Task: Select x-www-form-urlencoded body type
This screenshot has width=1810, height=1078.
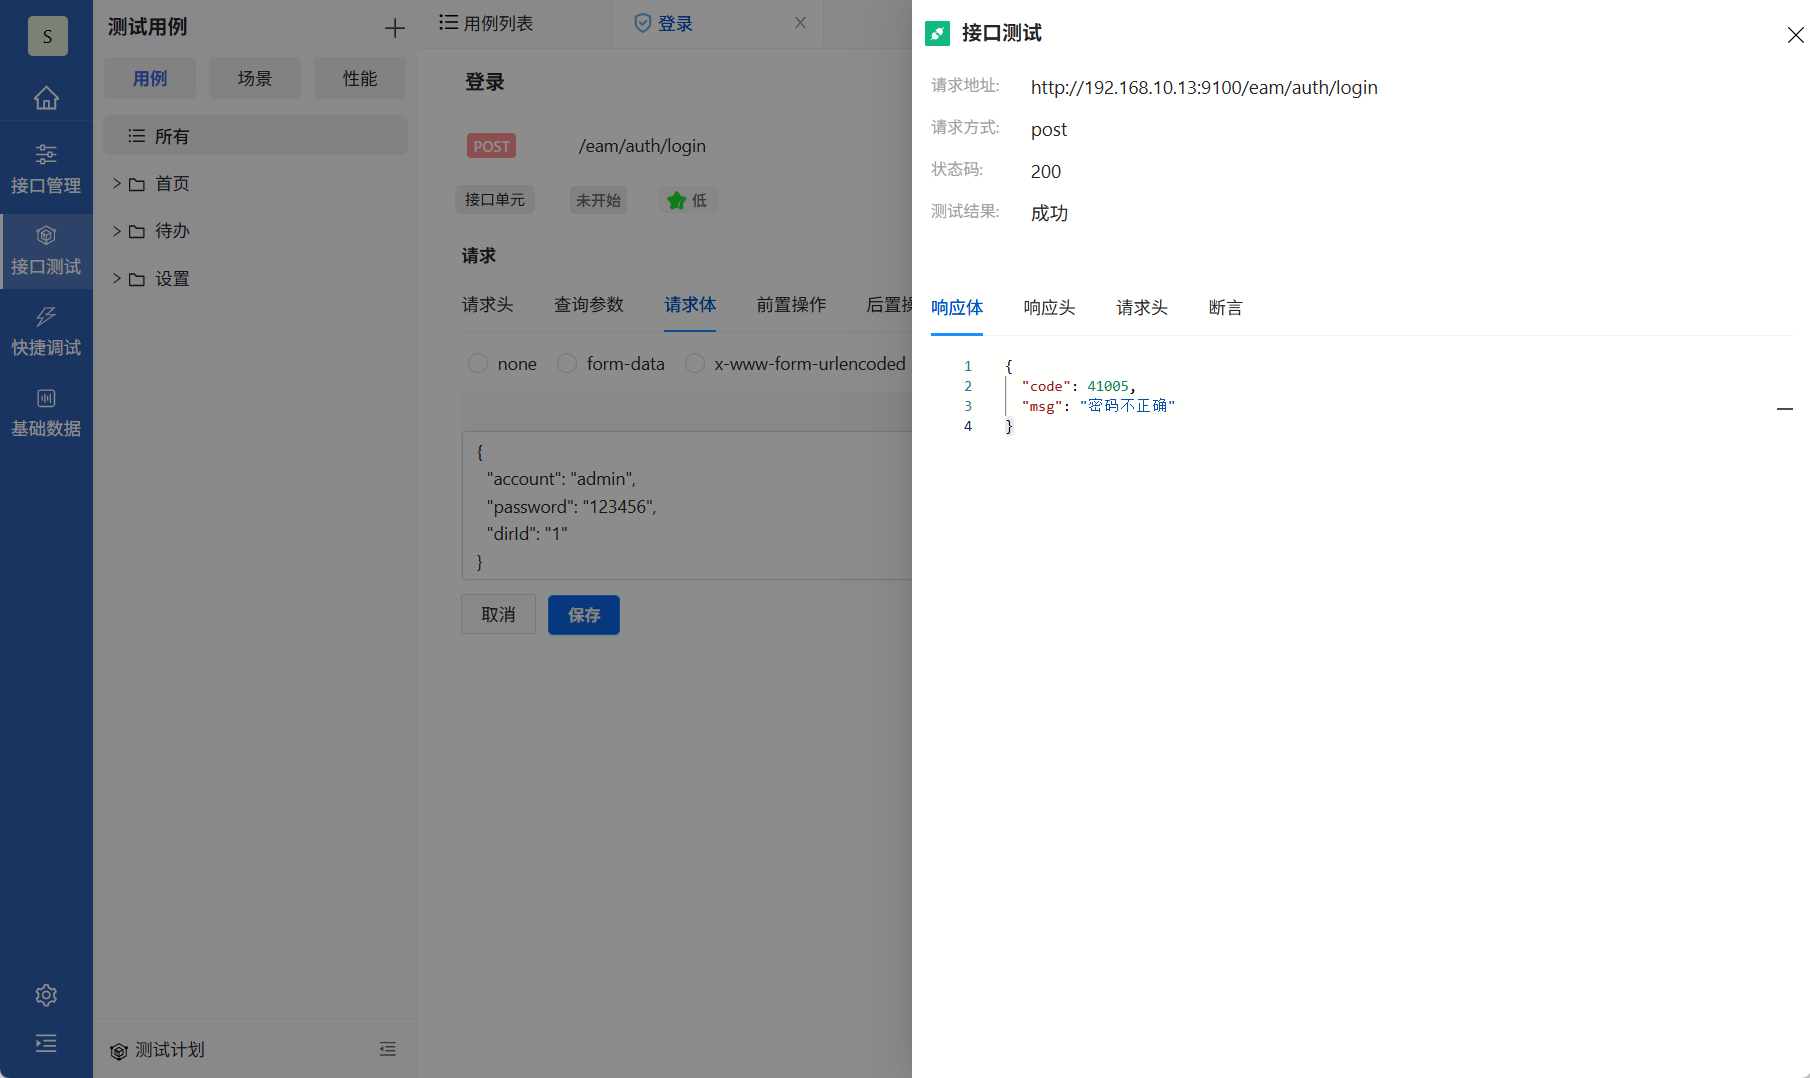Action: pos(695,363)
